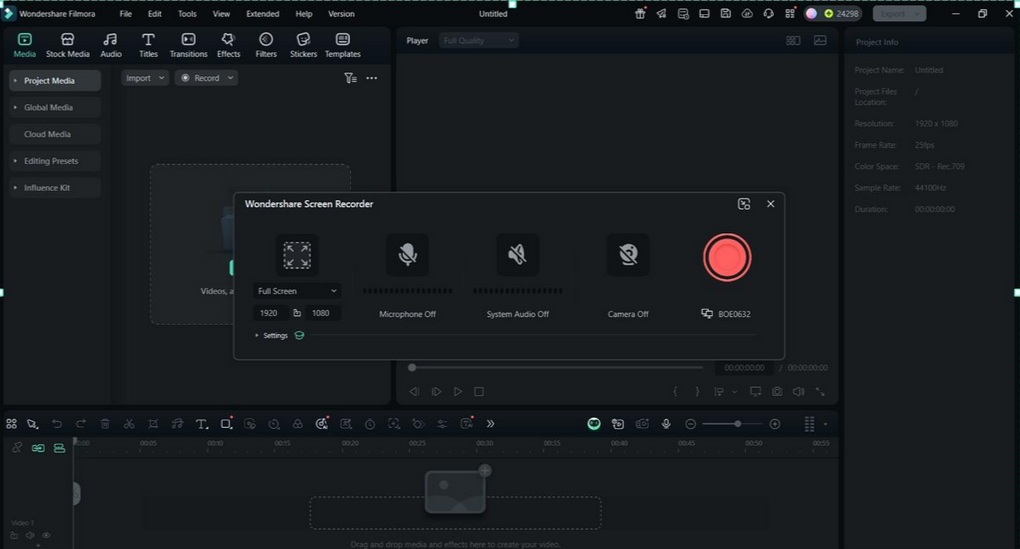The width and height of the screenshot is (1020, 549).
Task: Step back one frame in player
Action: tap(414, 392)
